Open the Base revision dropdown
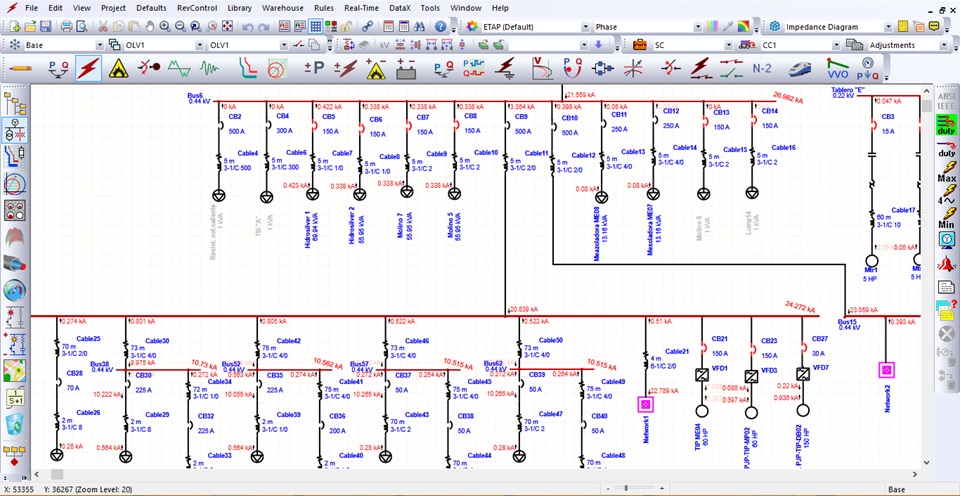The image size is (961, 496). [x=99, y=45]
